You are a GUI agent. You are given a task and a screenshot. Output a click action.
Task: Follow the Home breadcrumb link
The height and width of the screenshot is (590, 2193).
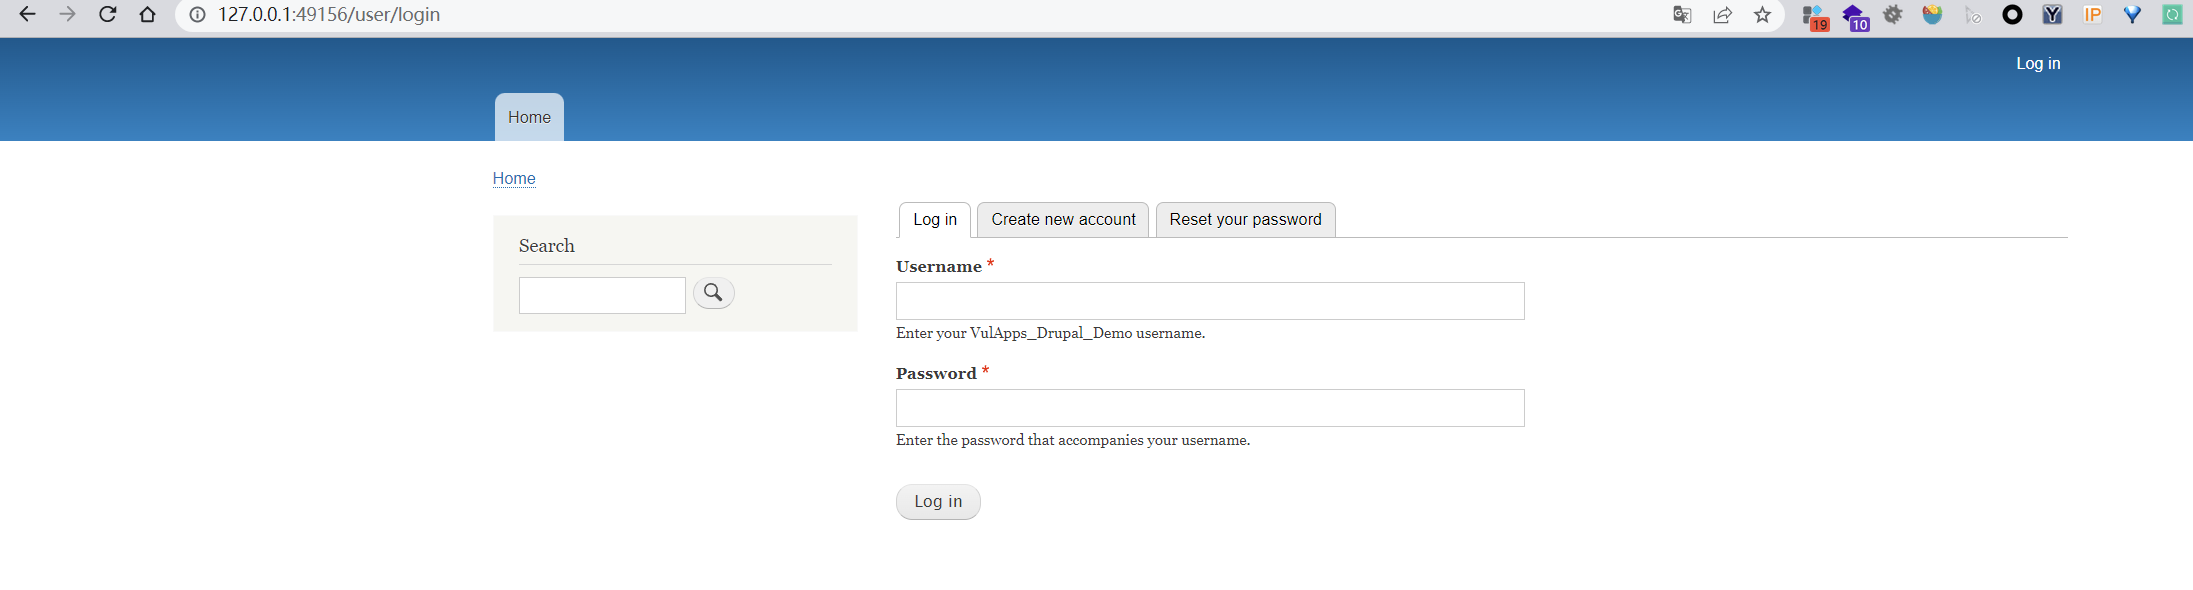click(514, 178)
